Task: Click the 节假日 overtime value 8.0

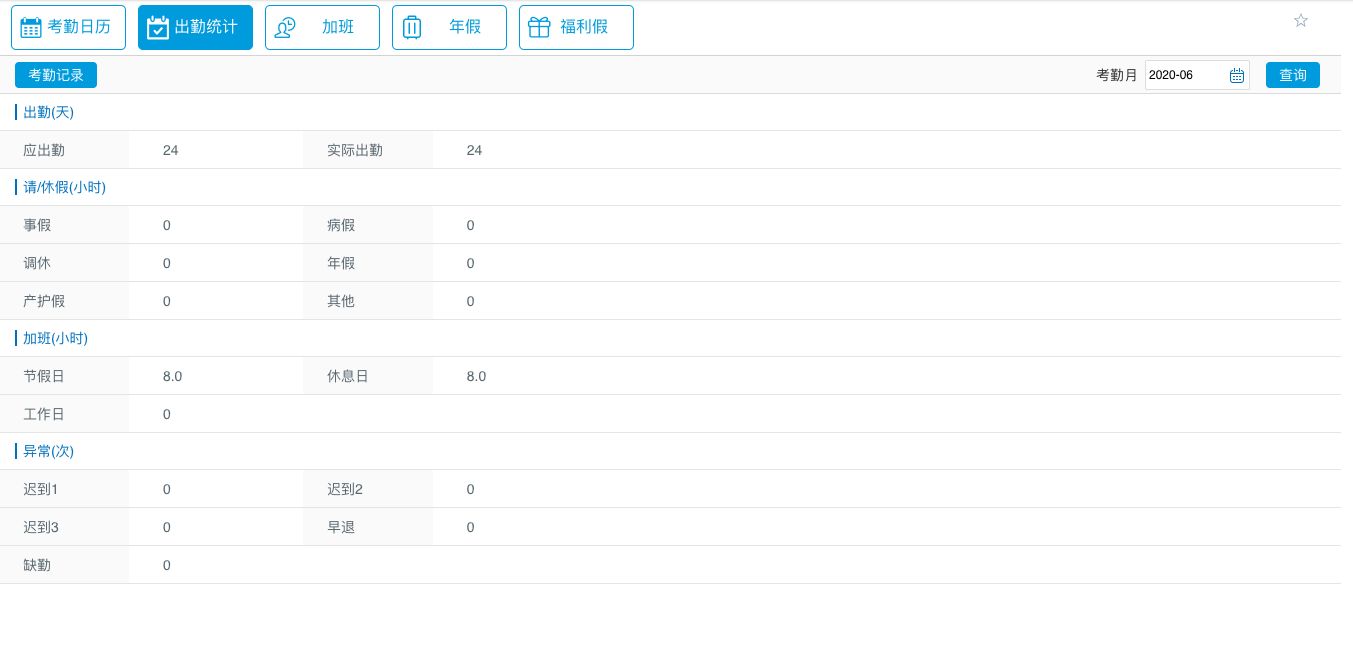Action: (x=172, y=377)
